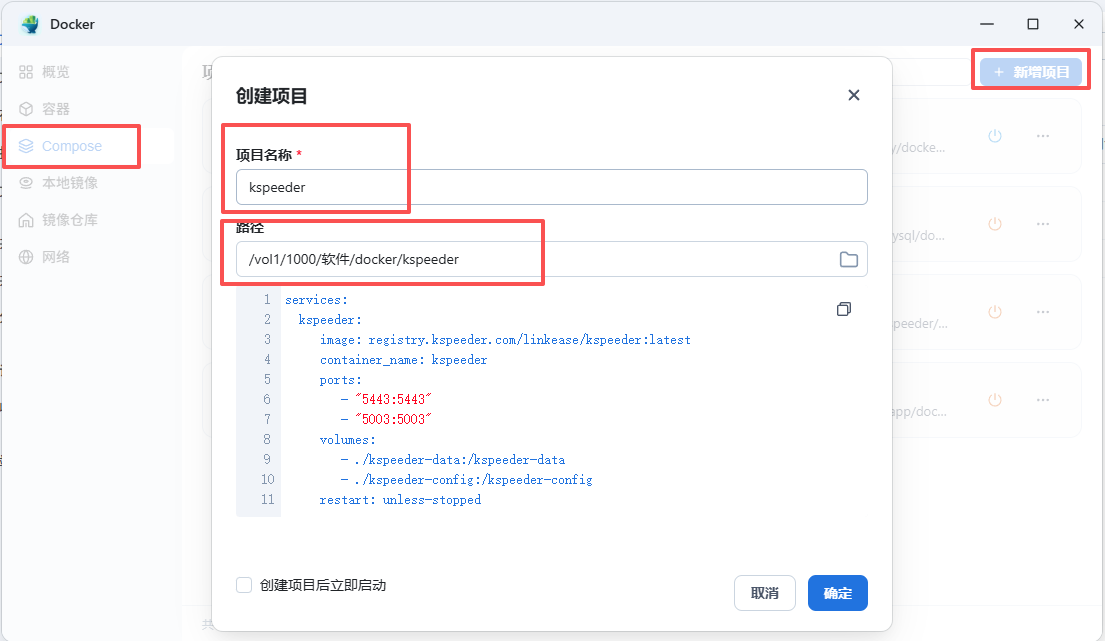Click 取消 to cancel project creation
Image resolution: width=1105 pixels, height=641 pixels.
(764, 593)
